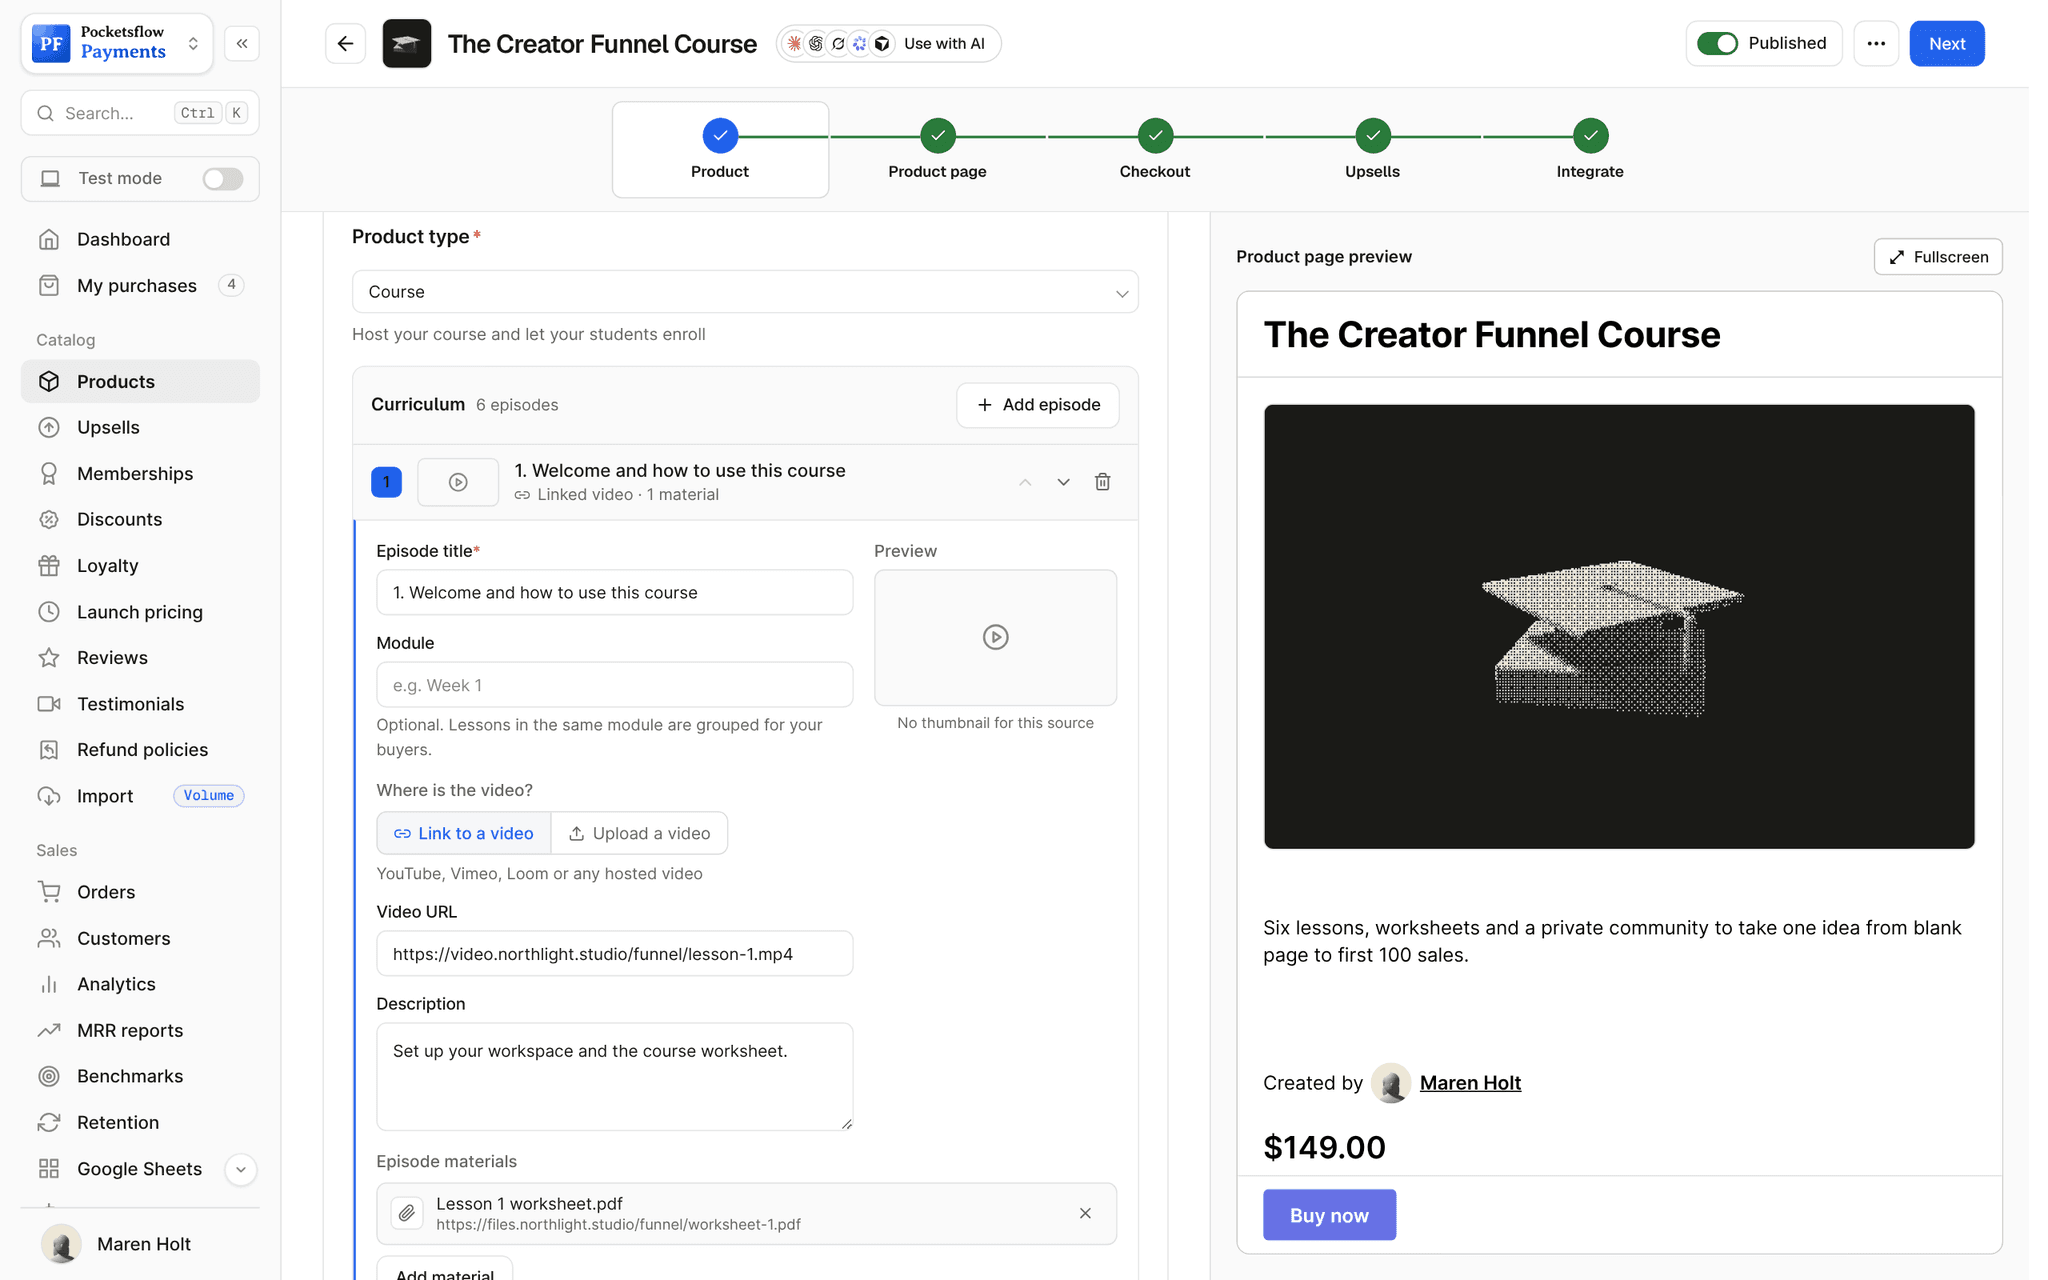This screenshot has height=1280, width=2048.
Task: Go to the Integrate step
Action: click(x=1590, y=149)
